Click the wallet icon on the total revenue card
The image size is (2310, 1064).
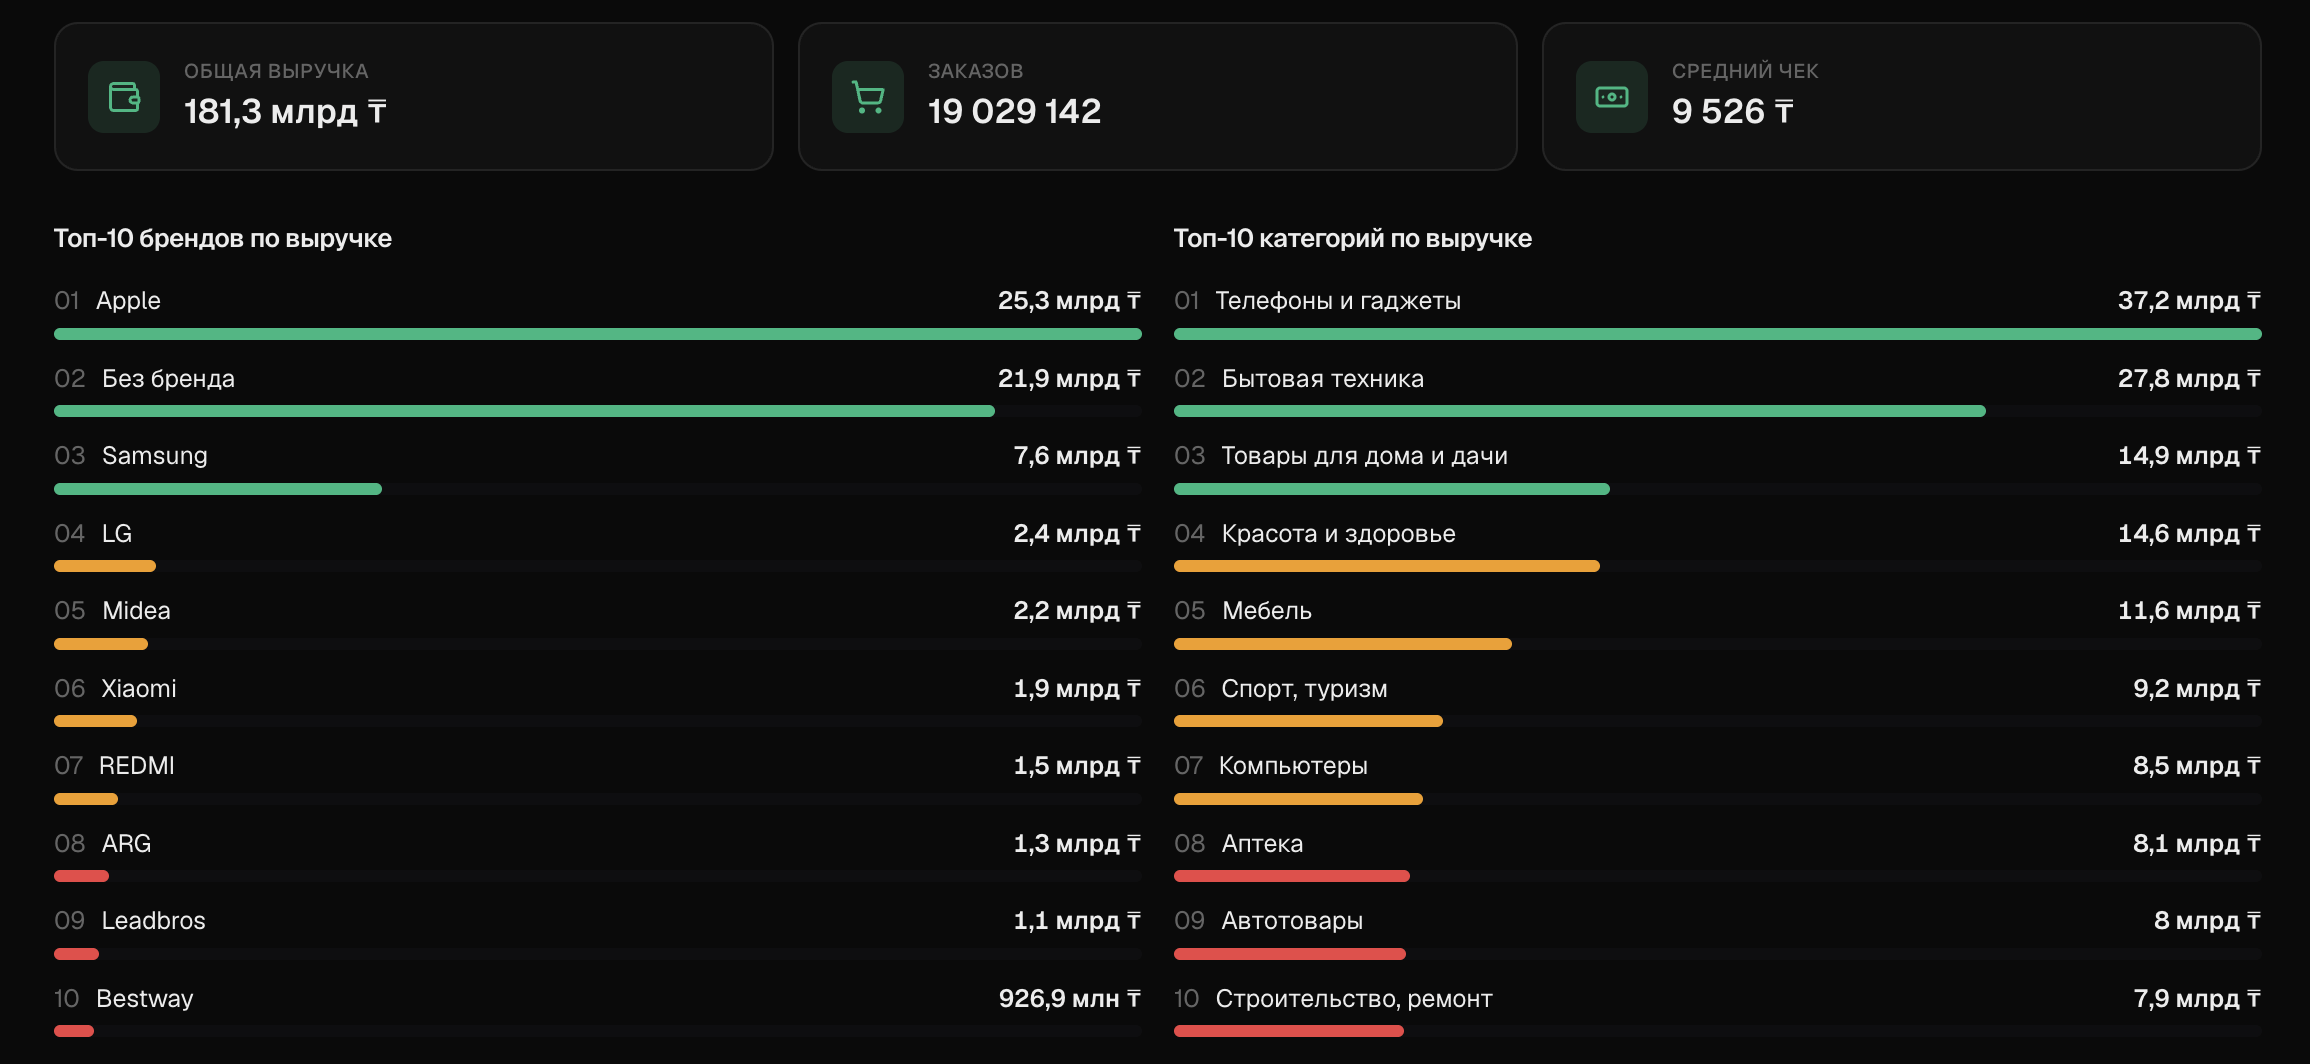pos(124,97)
